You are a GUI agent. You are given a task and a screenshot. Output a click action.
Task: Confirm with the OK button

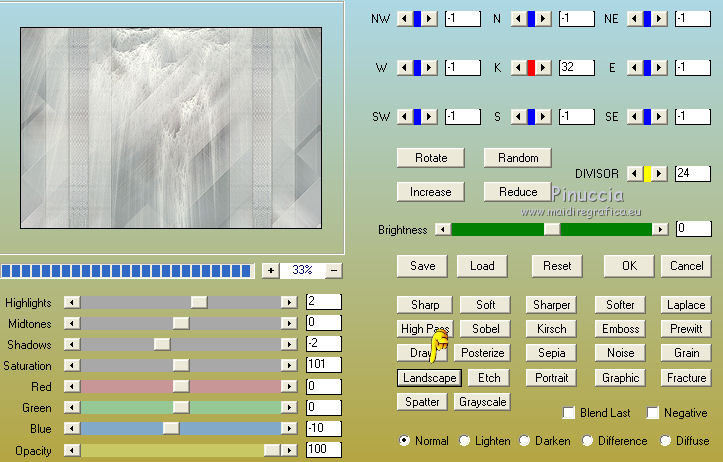point(629,266)
